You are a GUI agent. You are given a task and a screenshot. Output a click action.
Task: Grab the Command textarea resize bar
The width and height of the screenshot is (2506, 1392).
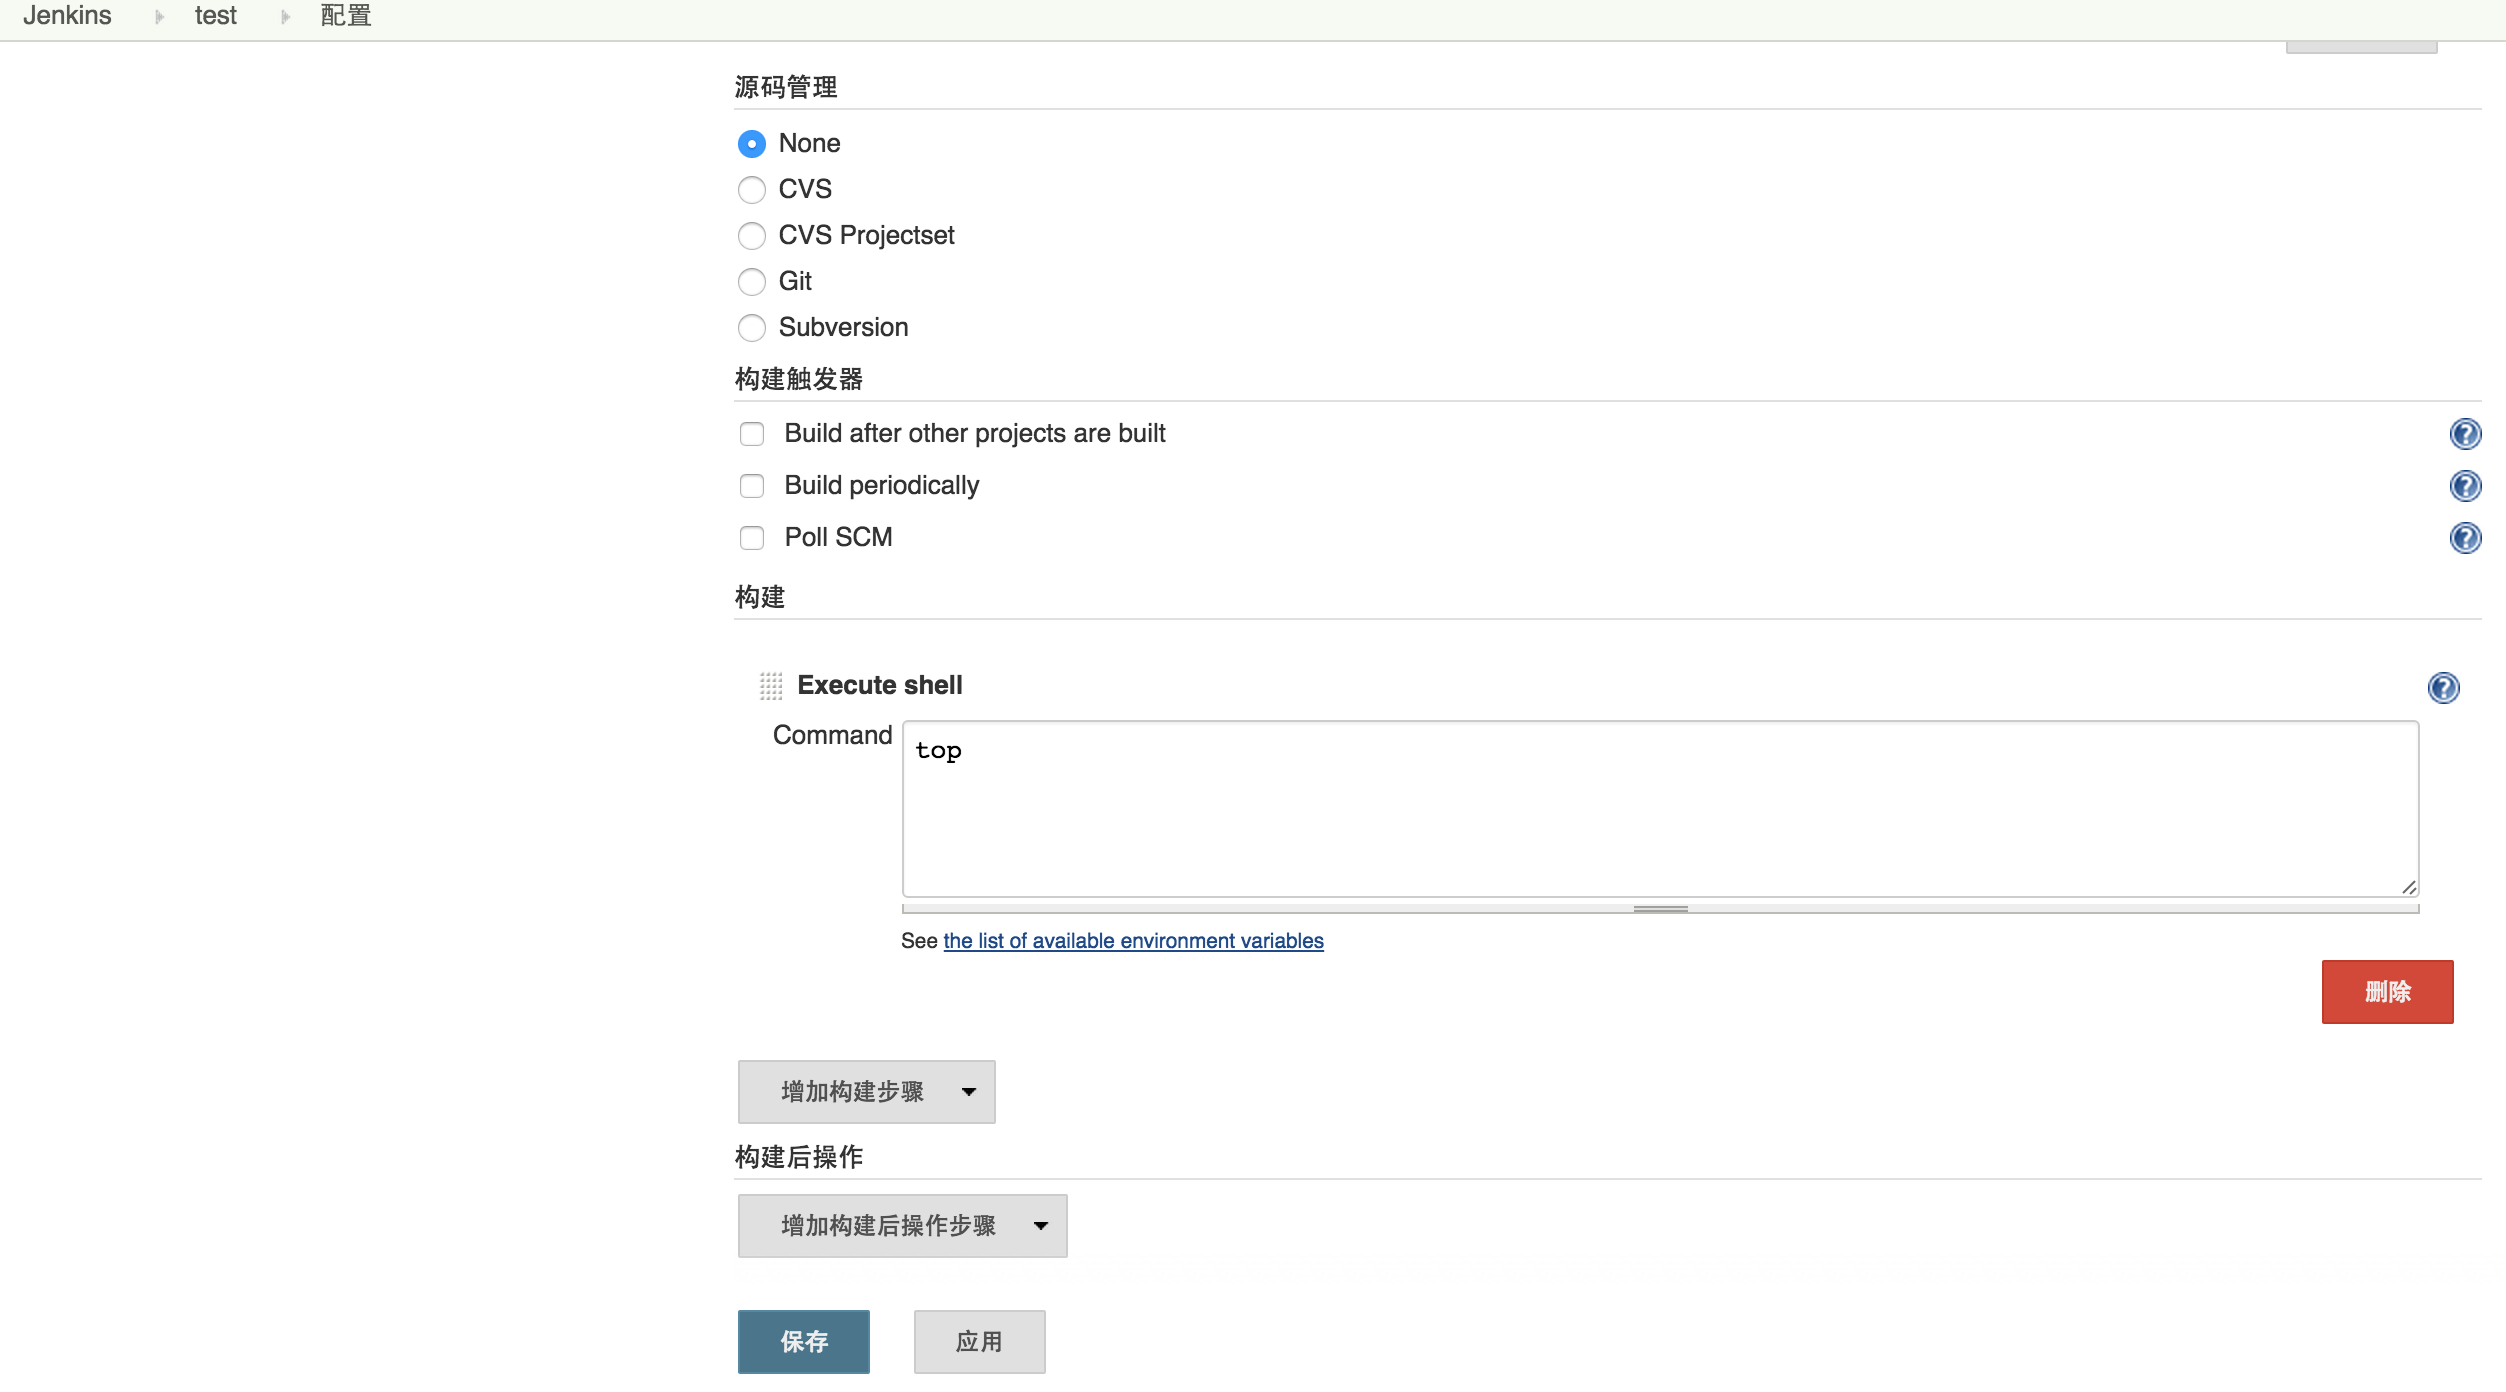pos(1660,909)
